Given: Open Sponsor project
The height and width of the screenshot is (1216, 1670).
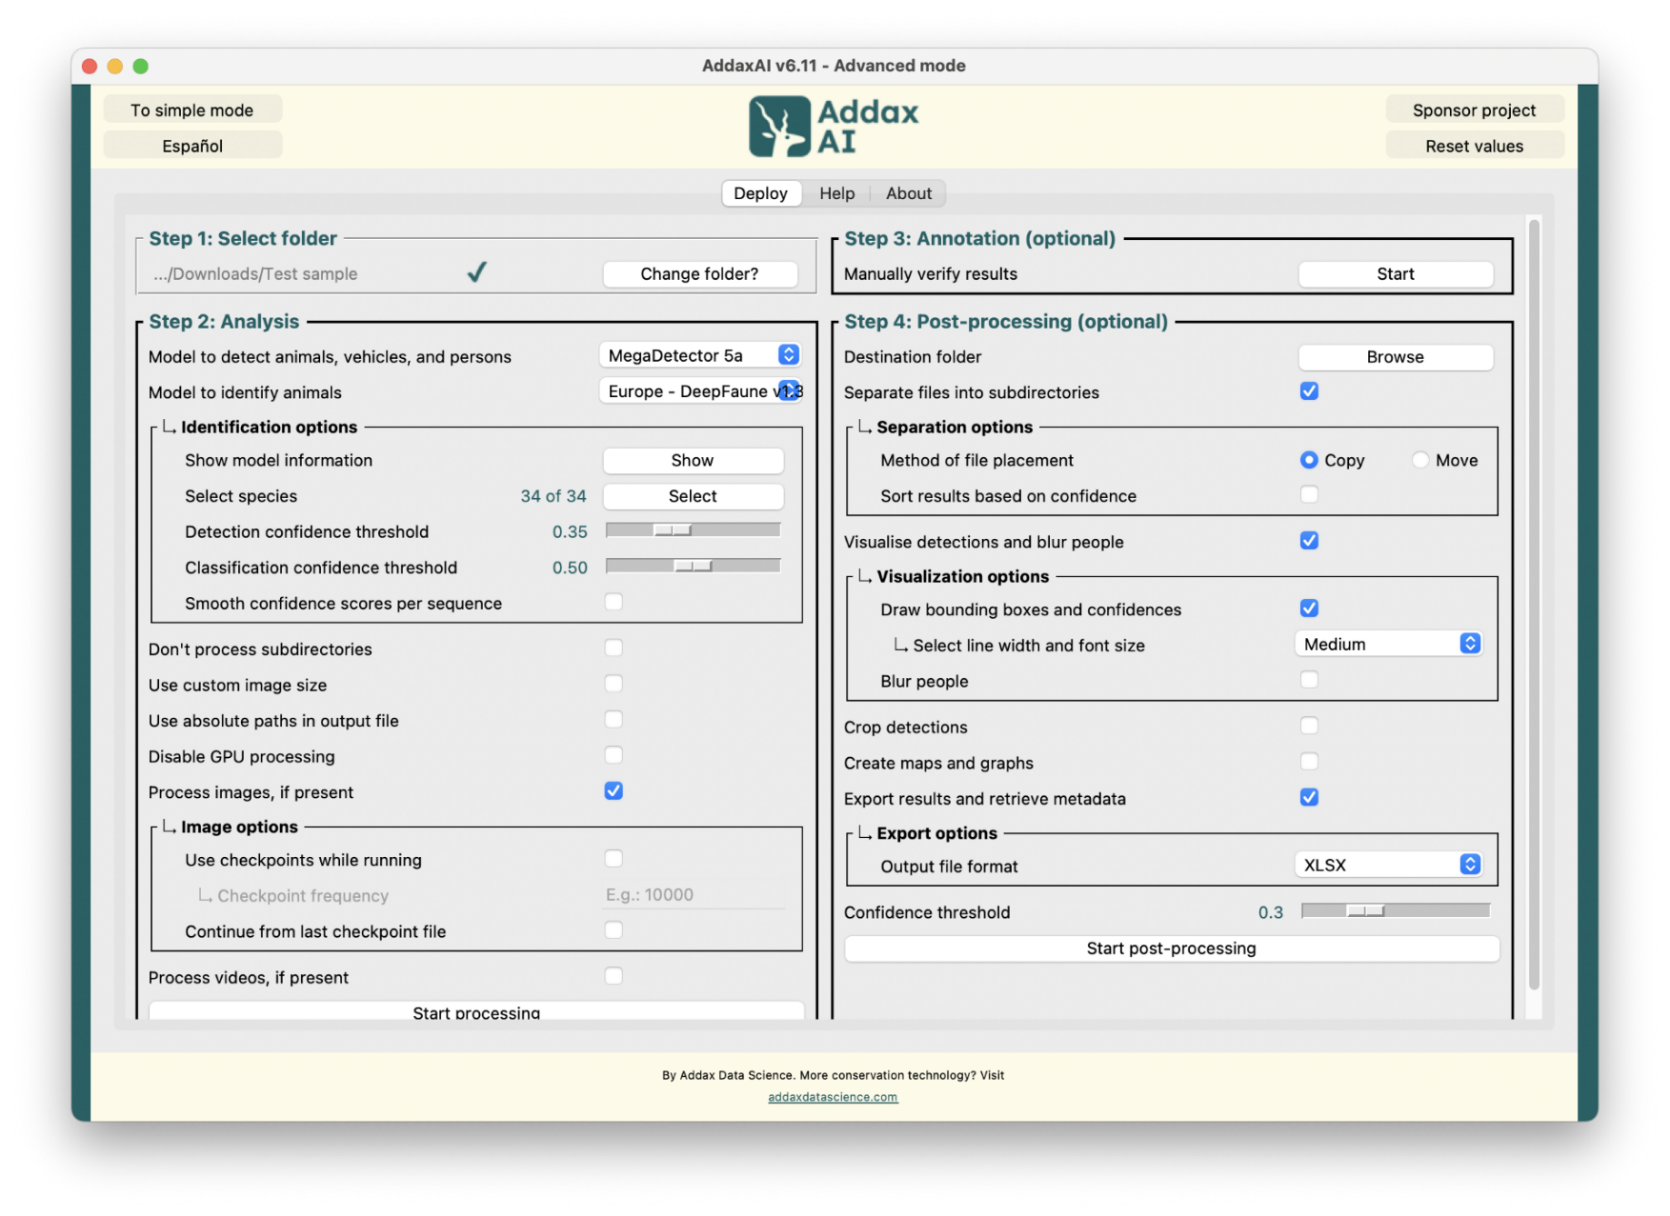Looking at the screenshot, I should [x=1473, y=110].
